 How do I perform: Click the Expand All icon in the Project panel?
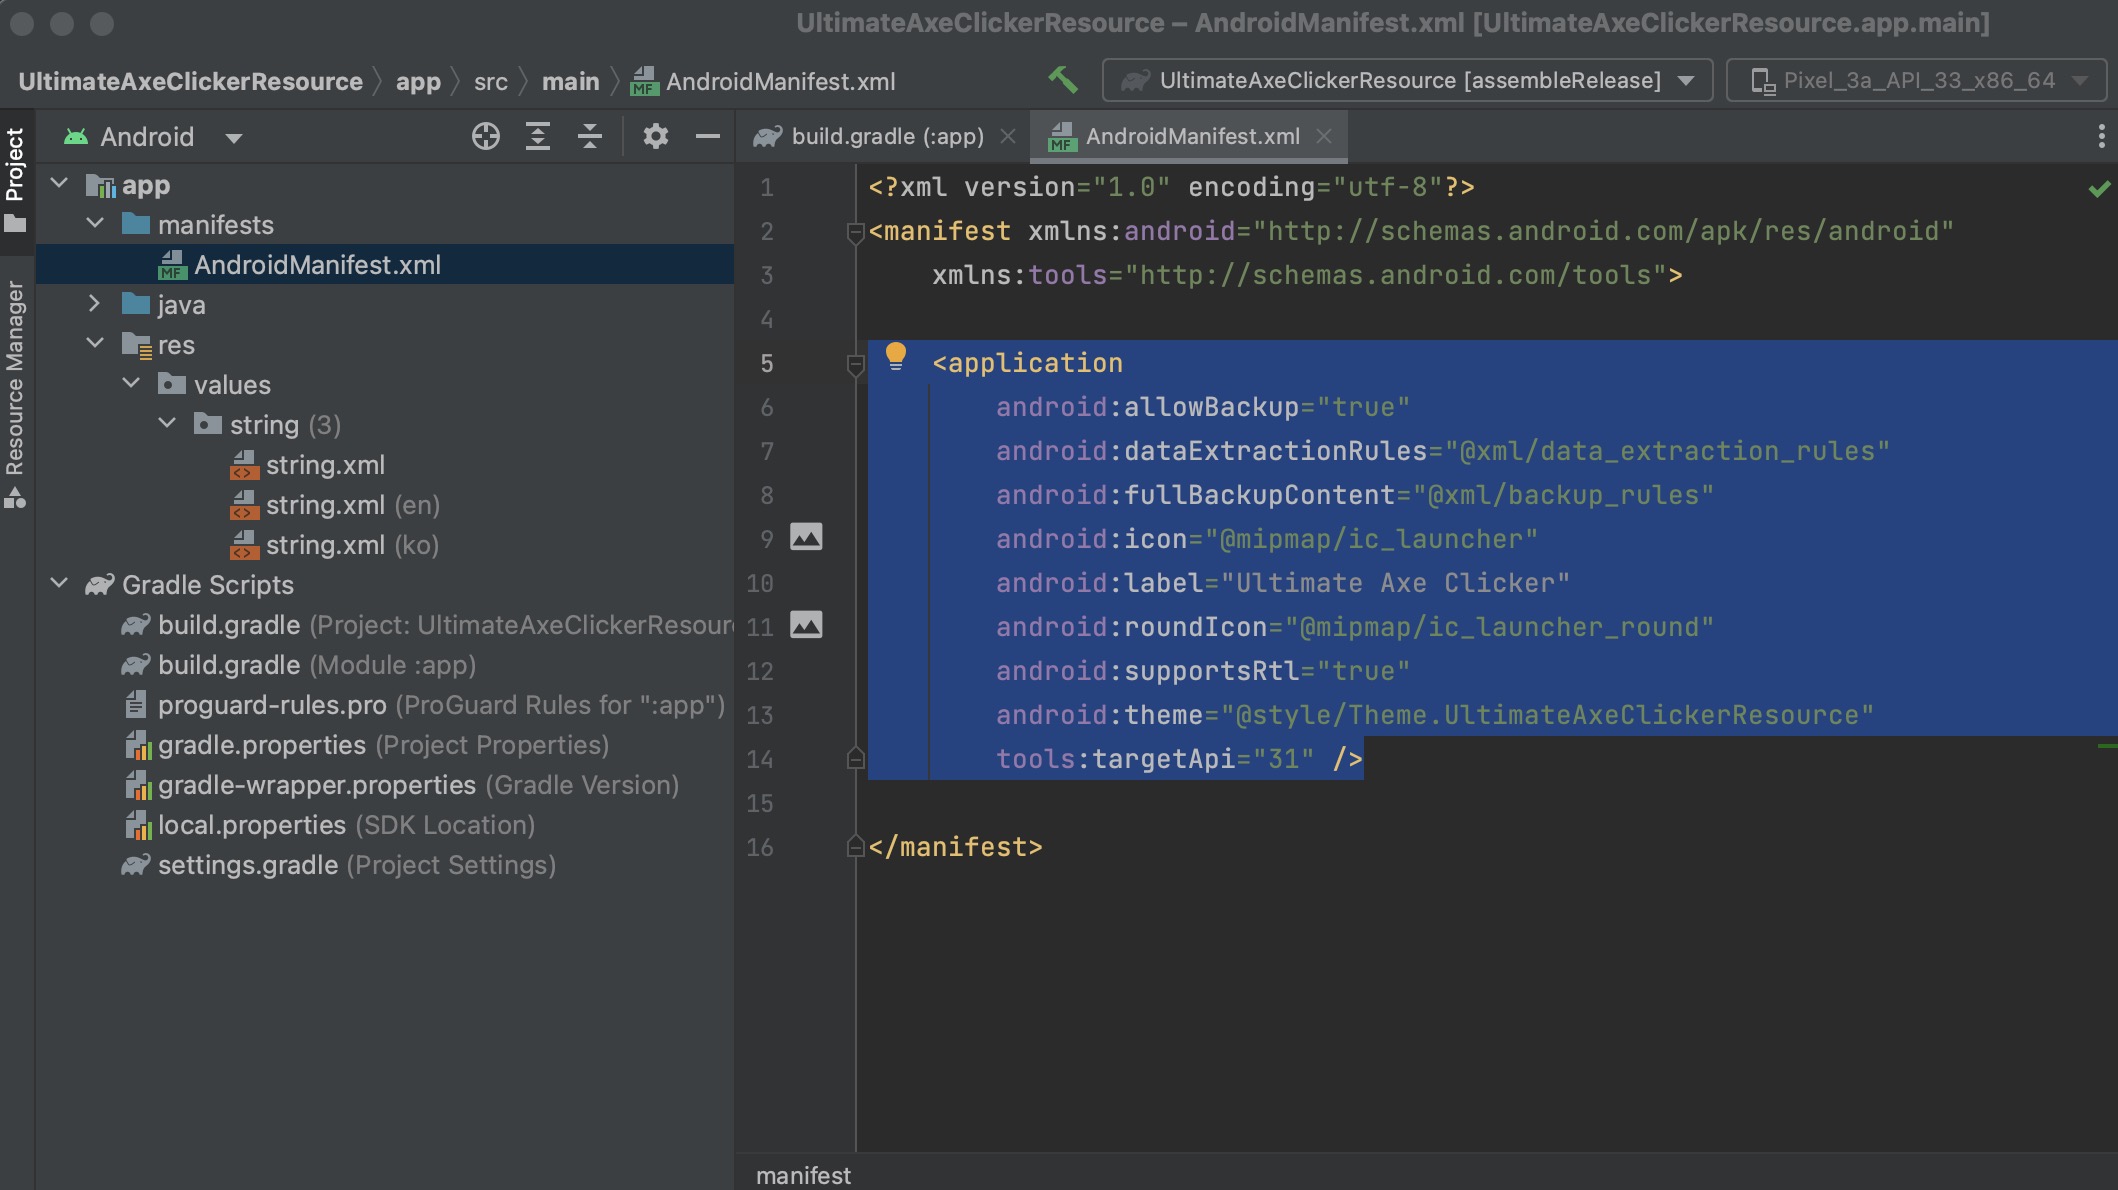click(x=538, y=136)
